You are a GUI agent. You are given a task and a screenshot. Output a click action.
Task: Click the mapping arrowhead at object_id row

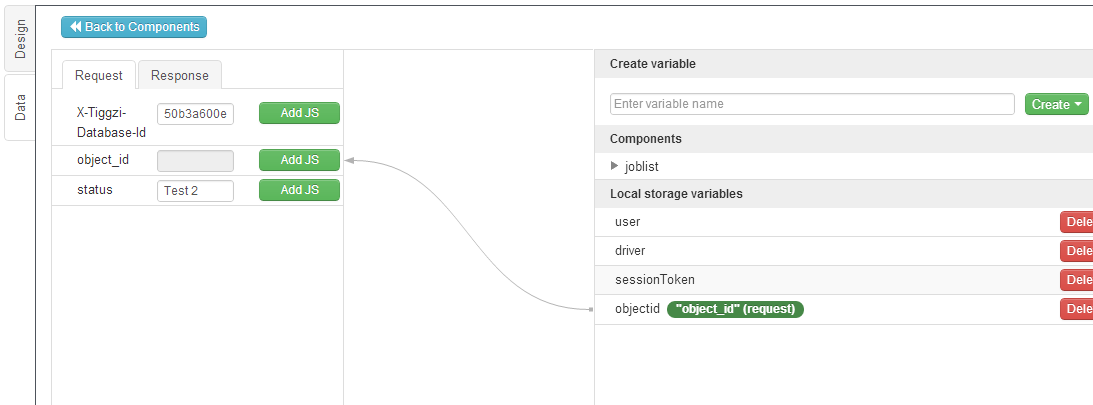click(350, 160)
